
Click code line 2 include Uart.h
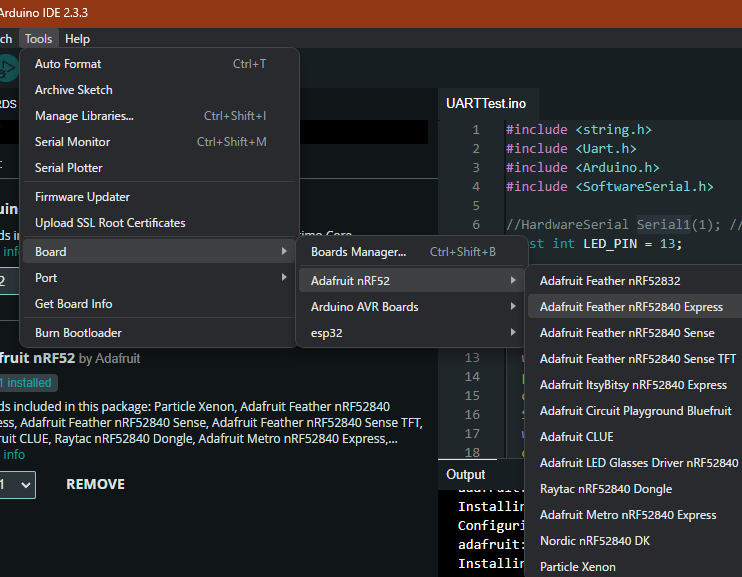[571, 149]
